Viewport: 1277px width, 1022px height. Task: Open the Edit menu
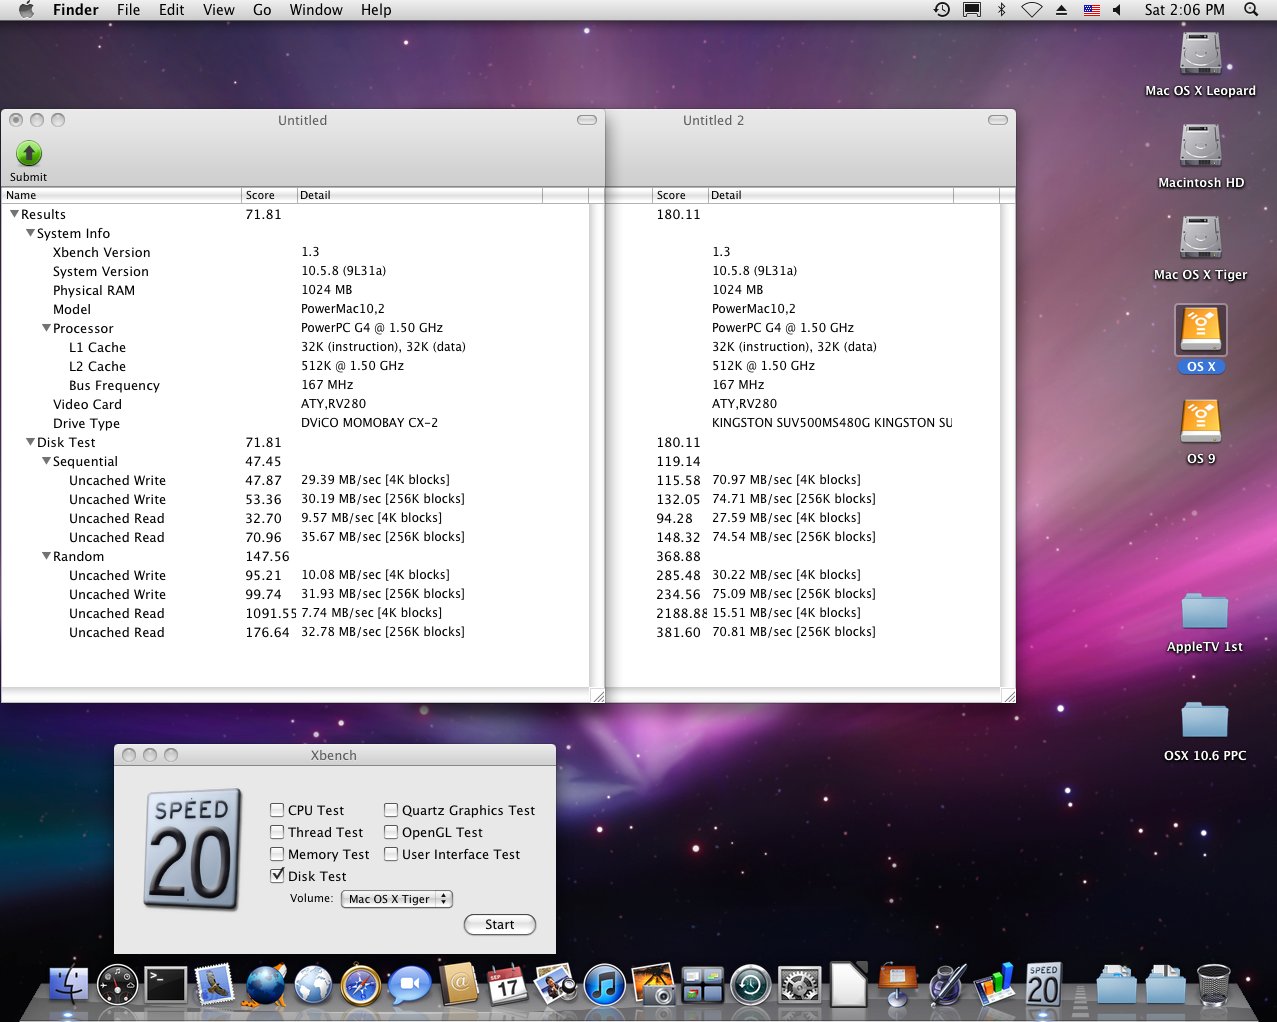pos(172,10)
